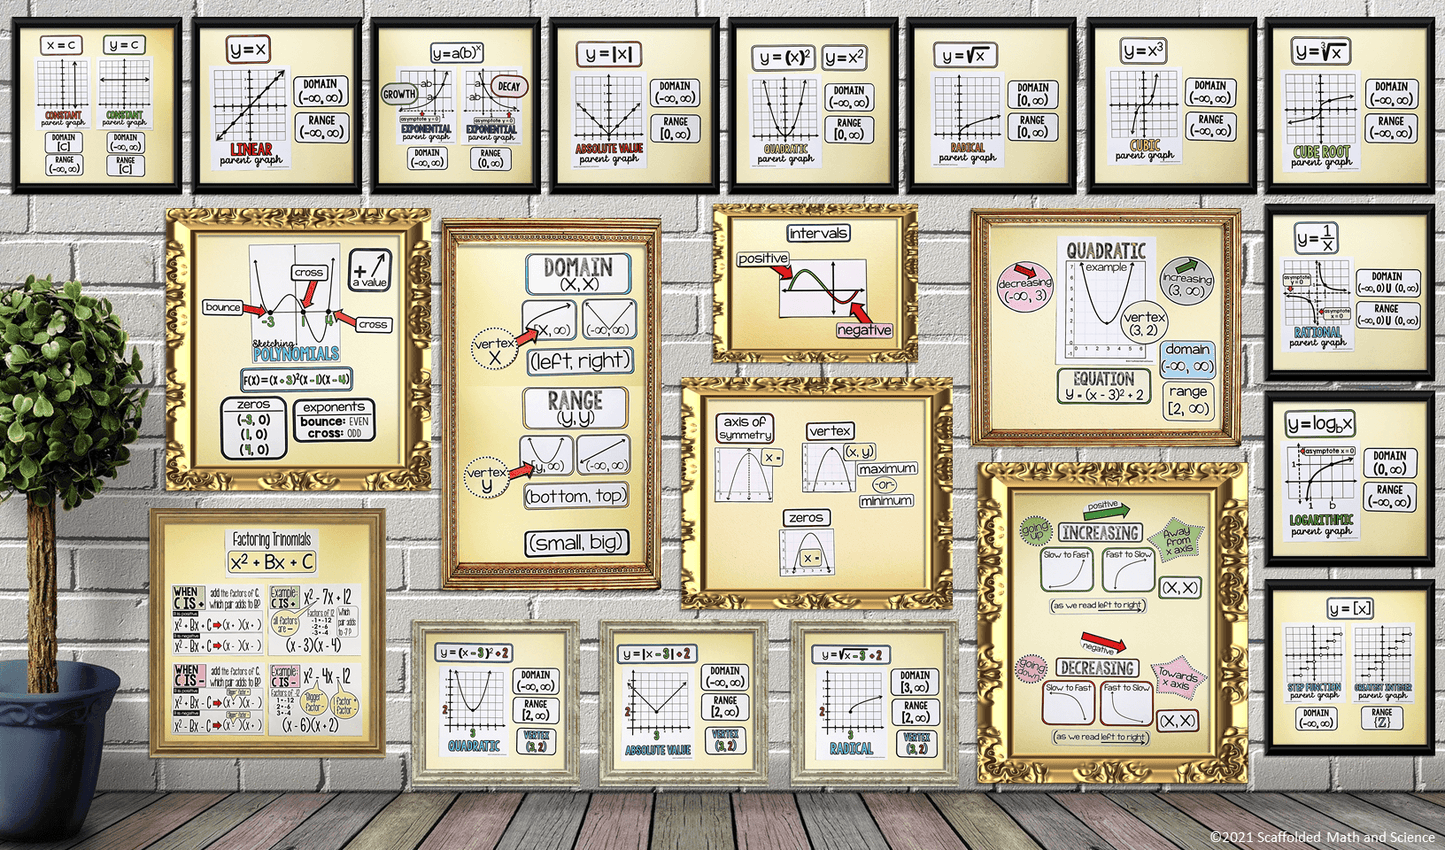Click the '(x - 6)(x + 2)' factored answer
Screen dimensions: 1445x850
pyautogui.click(x=310, y=724)
